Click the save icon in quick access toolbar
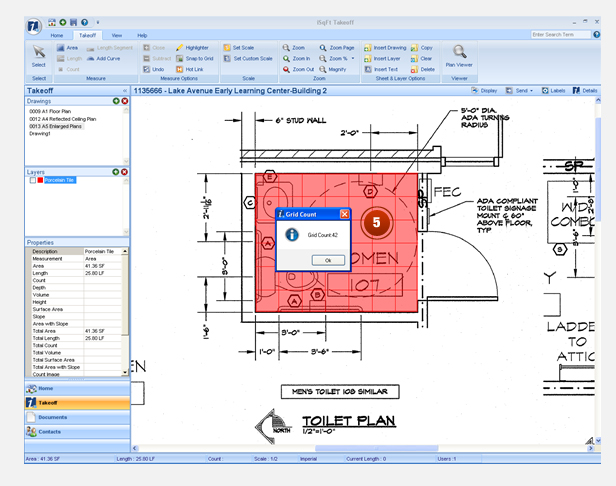 73,22
